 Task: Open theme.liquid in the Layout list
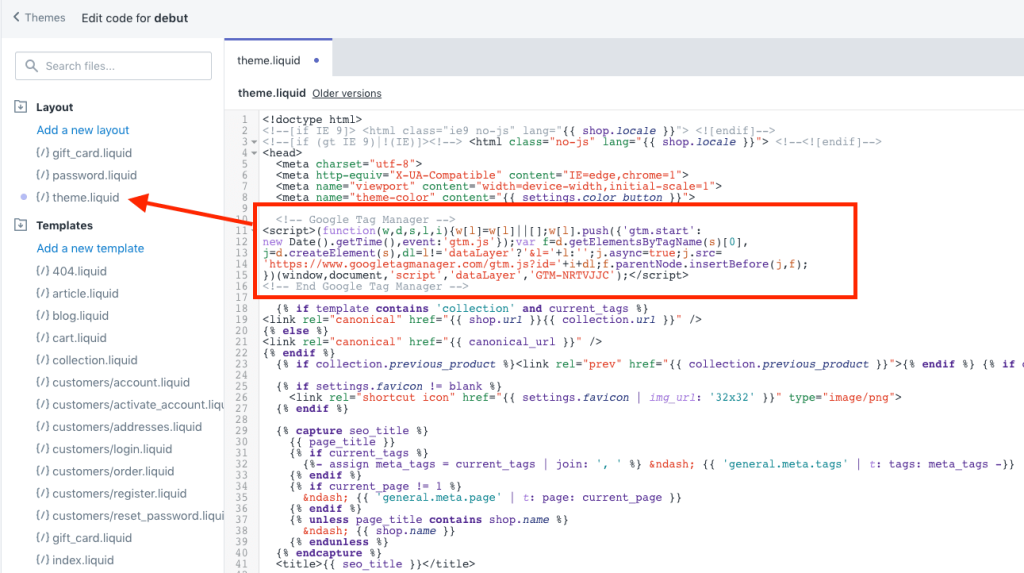coord(85,198)
